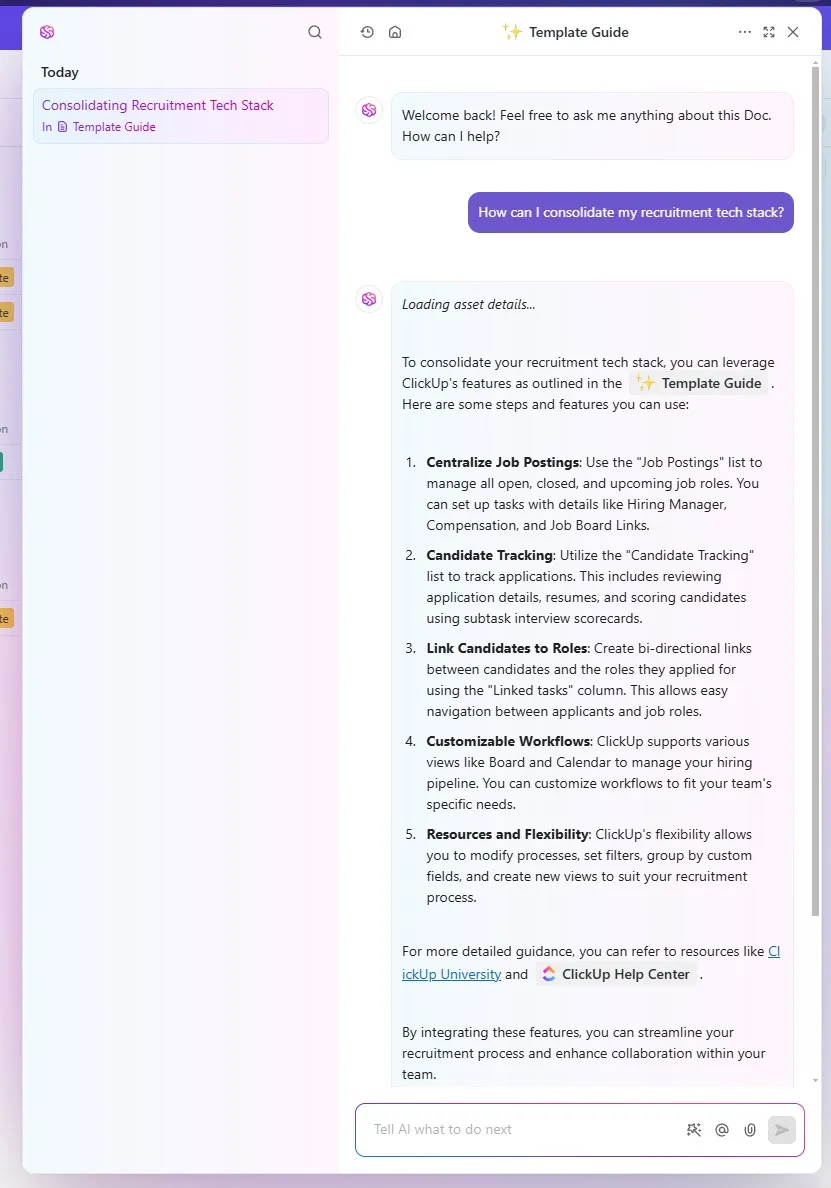Open AI prompts sparkle icon in input

click(694, 1130)
